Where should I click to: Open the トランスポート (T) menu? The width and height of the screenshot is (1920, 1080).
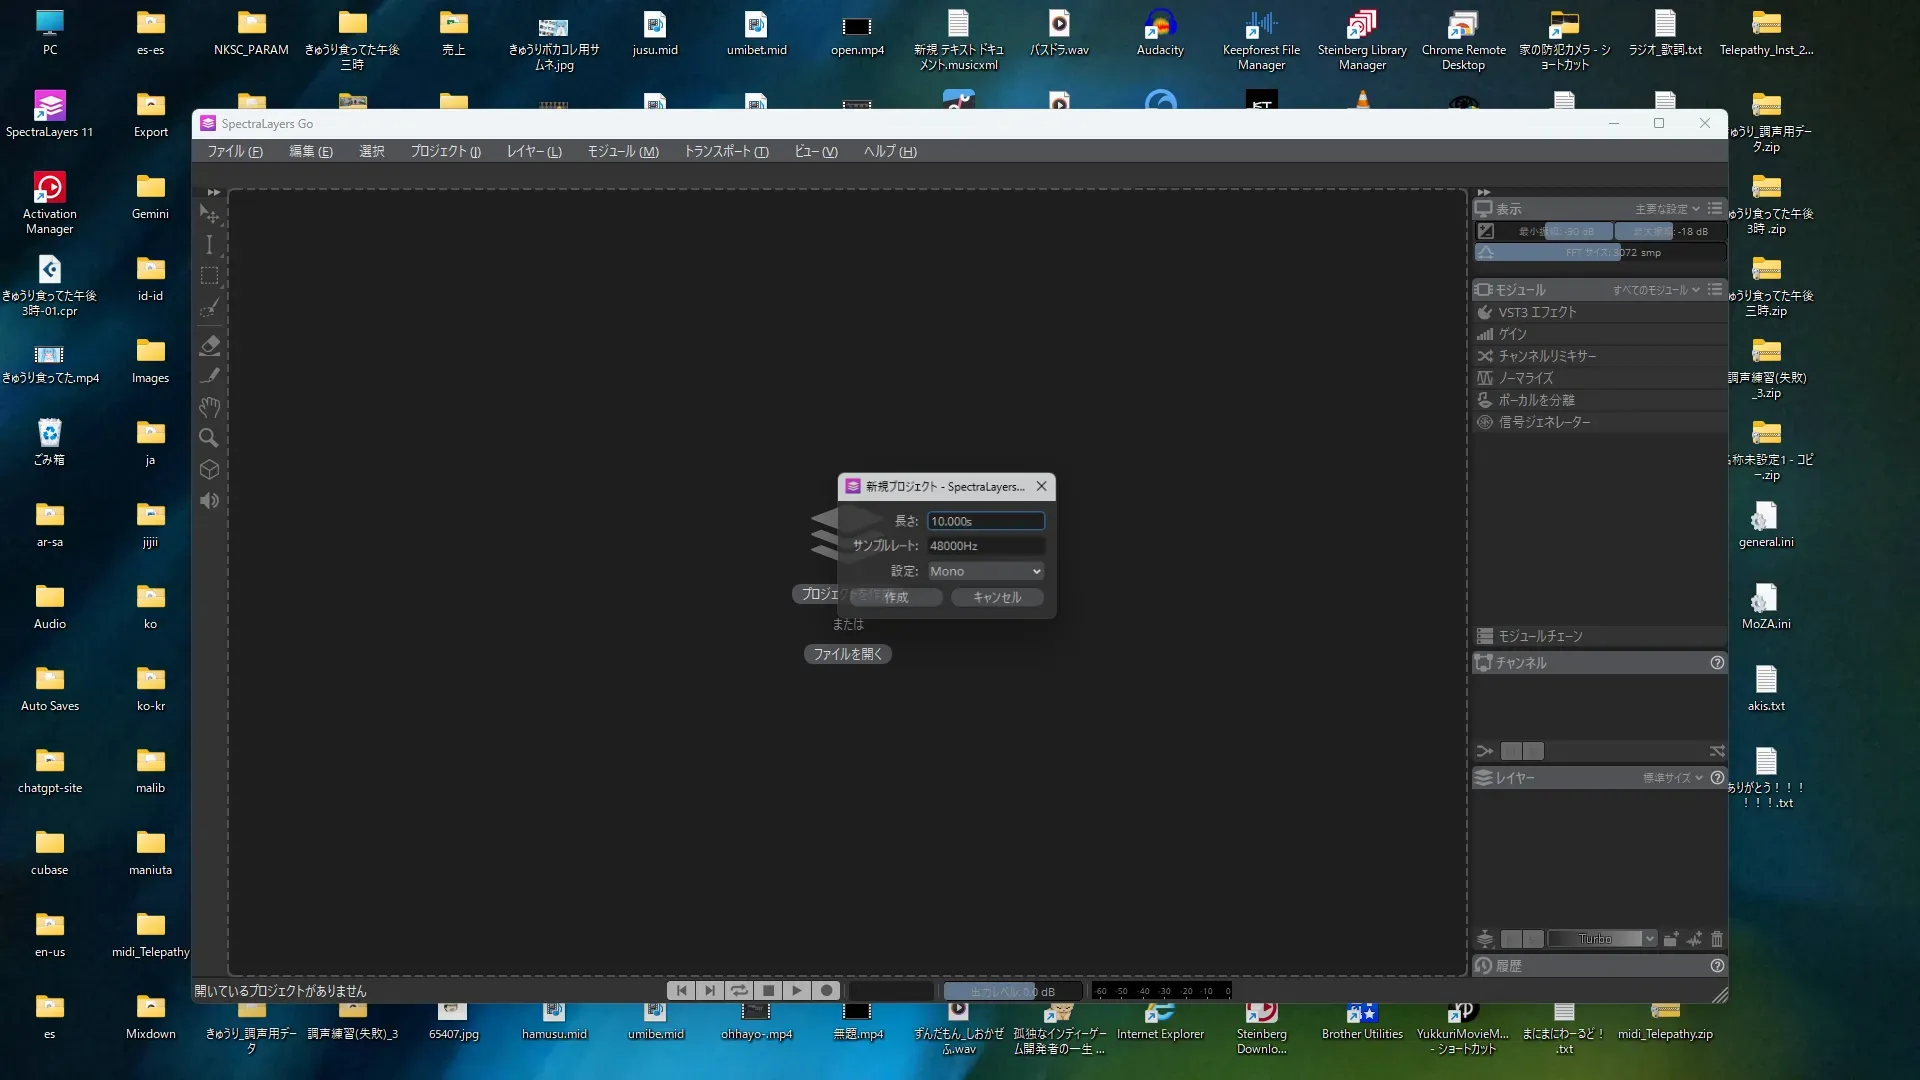coord(726,151)
